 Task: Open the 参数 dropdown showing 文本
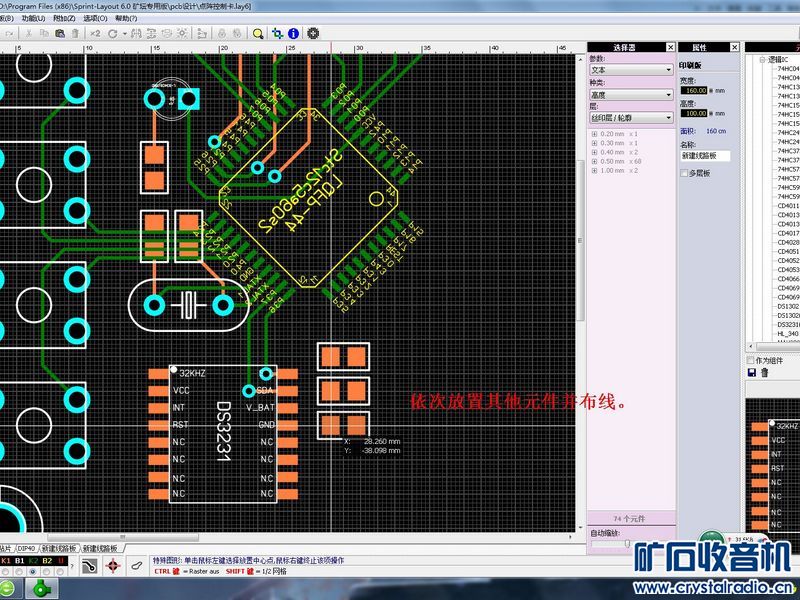(x=632, y=70)
